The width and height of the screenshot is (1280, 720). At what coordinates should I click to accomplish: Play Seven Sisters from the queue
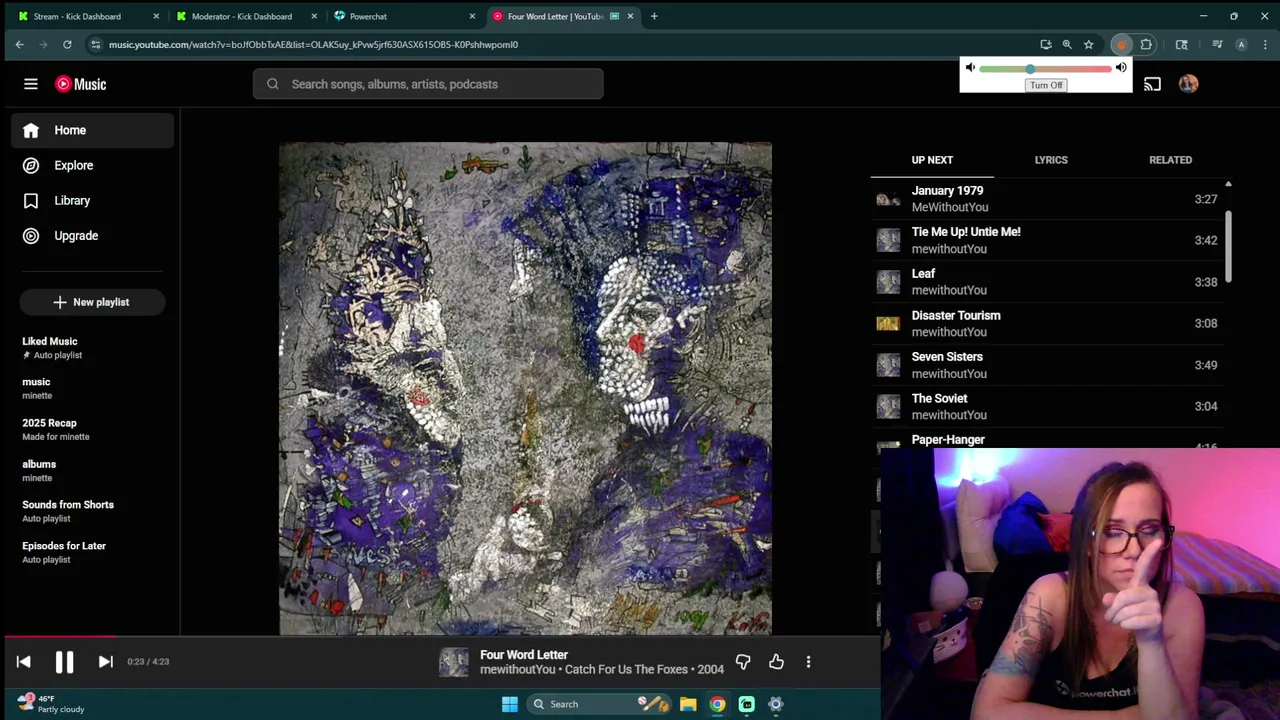[1047, 365]
